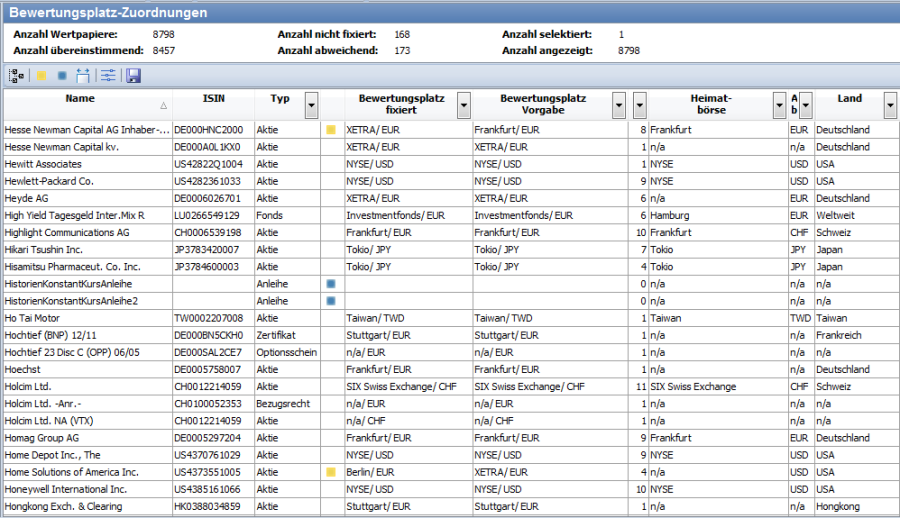Click the yellow square toolbar icon
This screenshot has height=518, width=900.
(41, 75)
